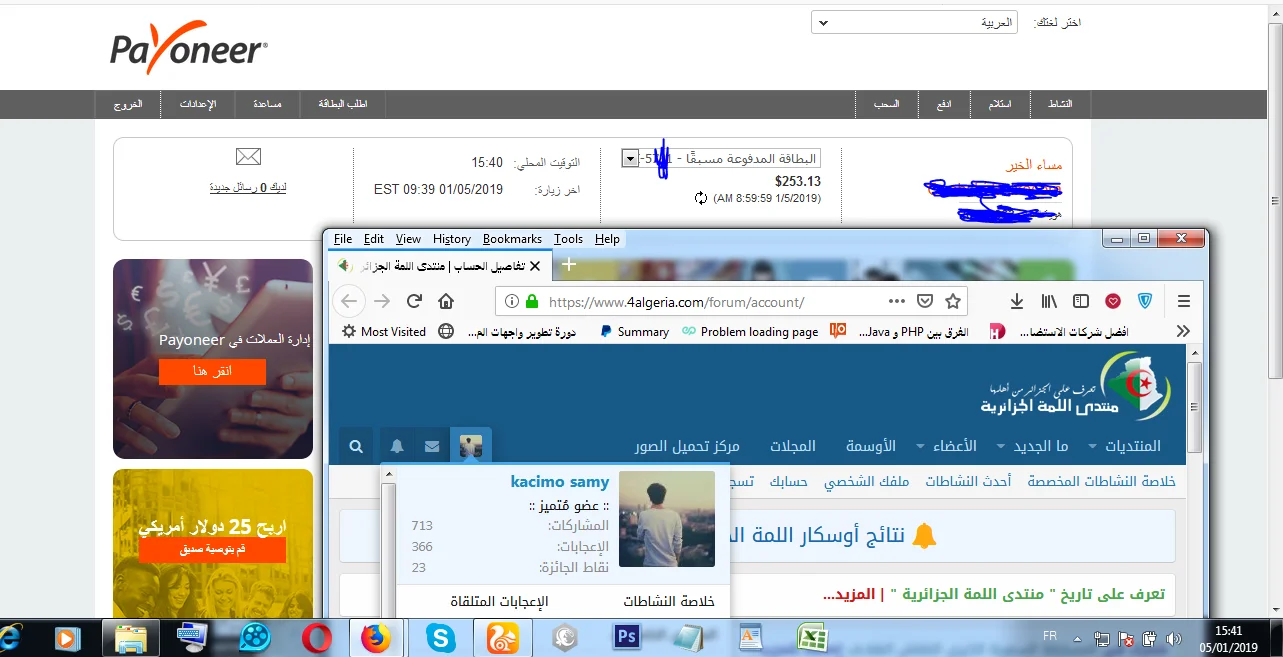1283x657 pixels.
Task: Show site information via the green padlock
Action: (532, 301)
